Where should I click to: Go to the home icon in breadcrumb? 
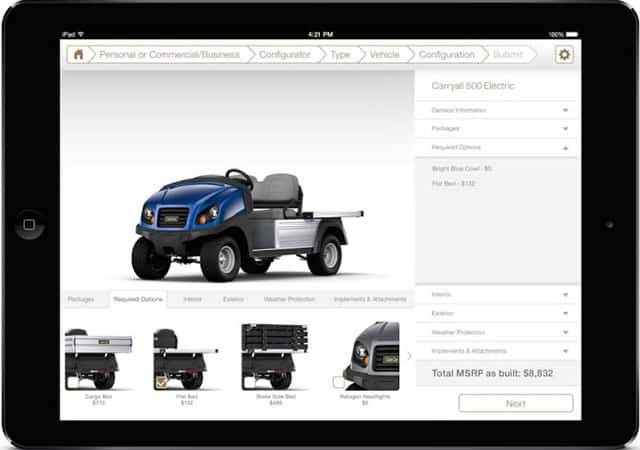(x=78, y=54)
